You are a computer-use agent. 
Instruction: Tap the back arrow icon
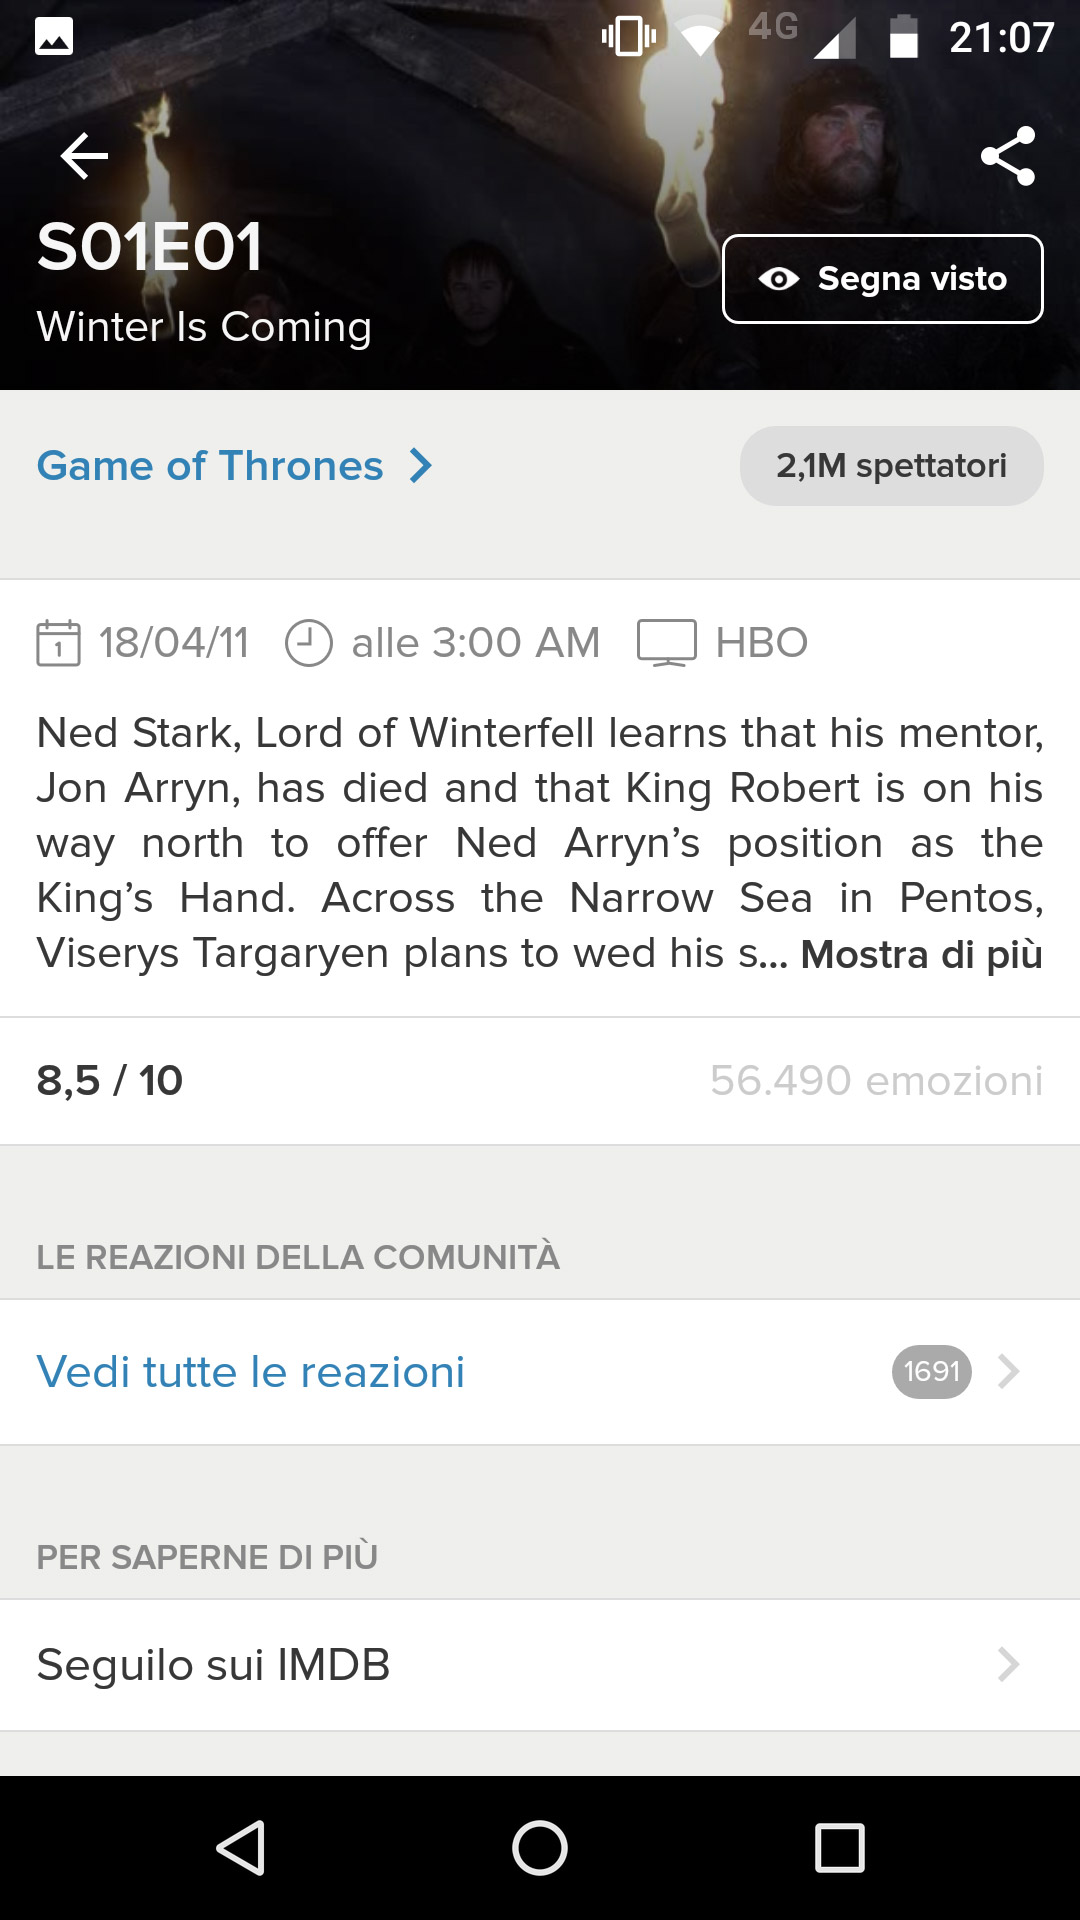tap(84, 157)
